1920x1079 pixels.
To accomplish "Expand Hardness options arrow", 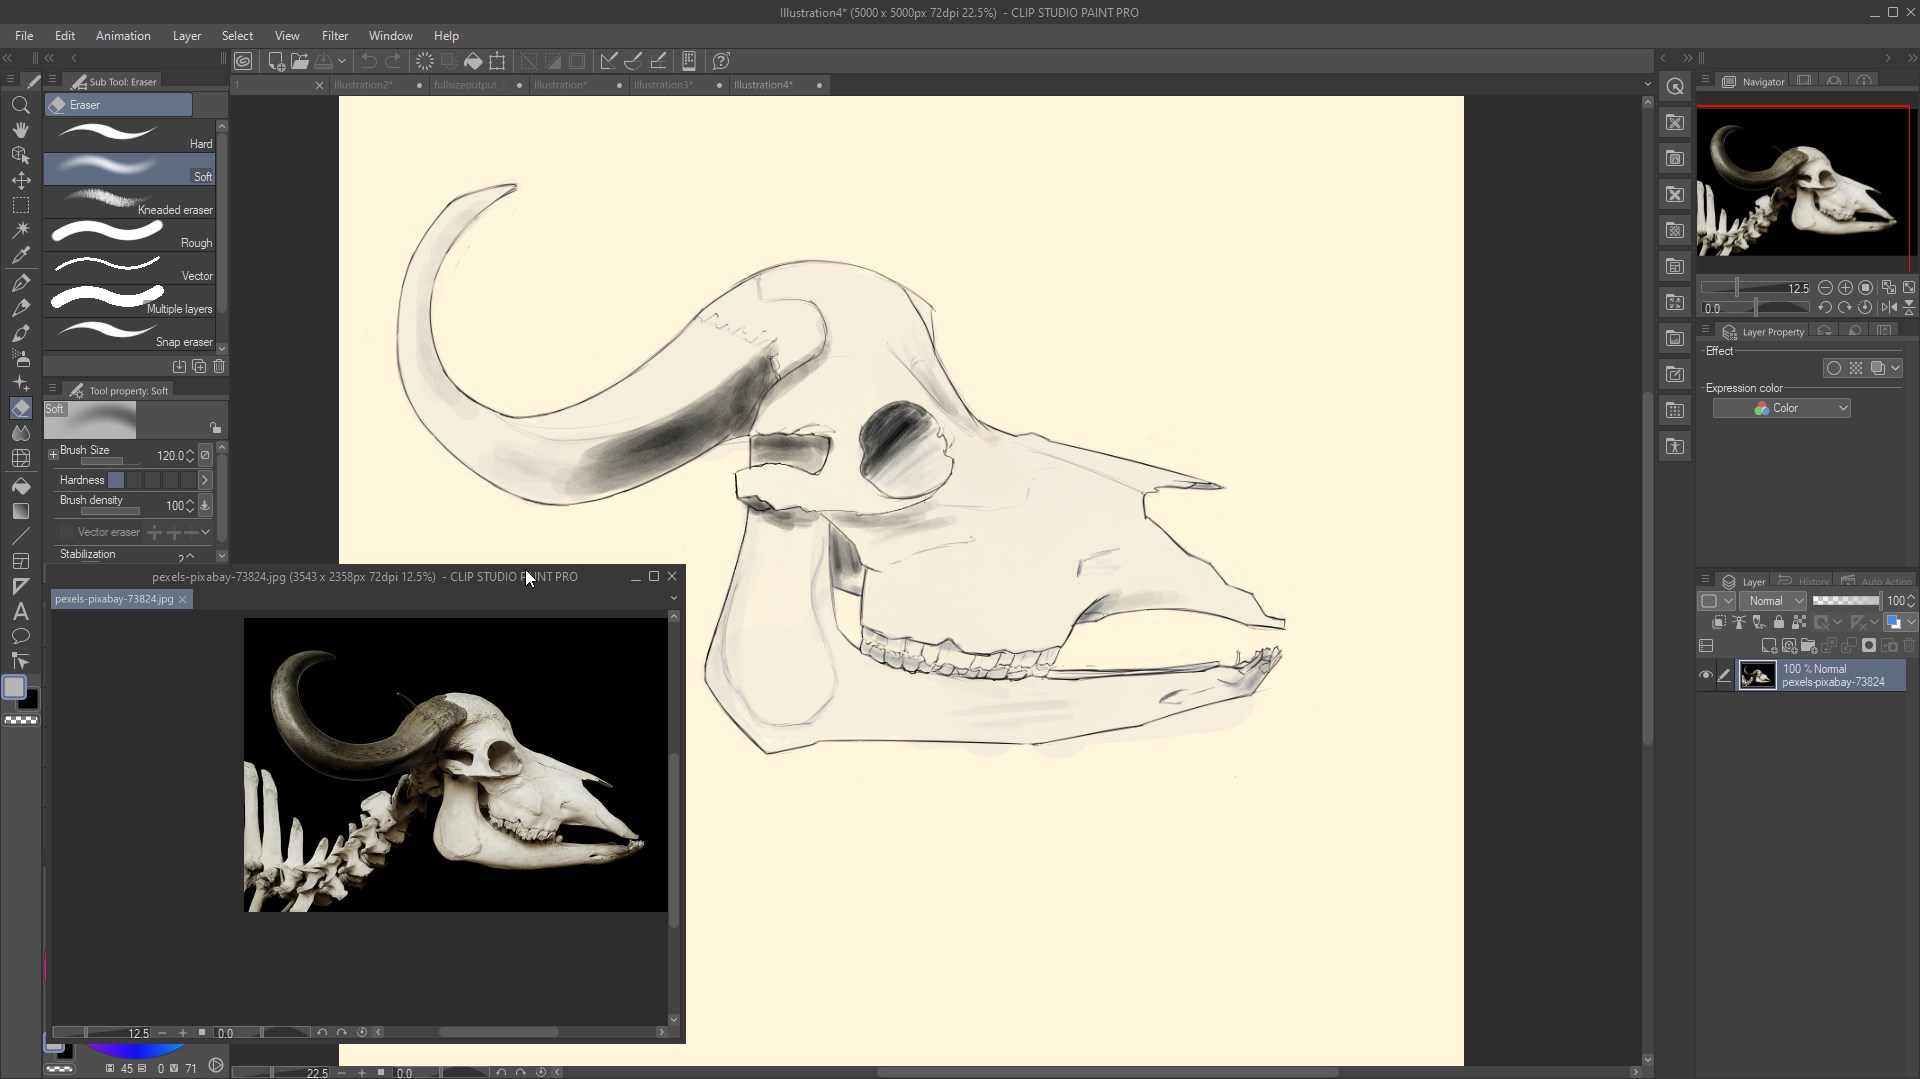I will (205, 480).
